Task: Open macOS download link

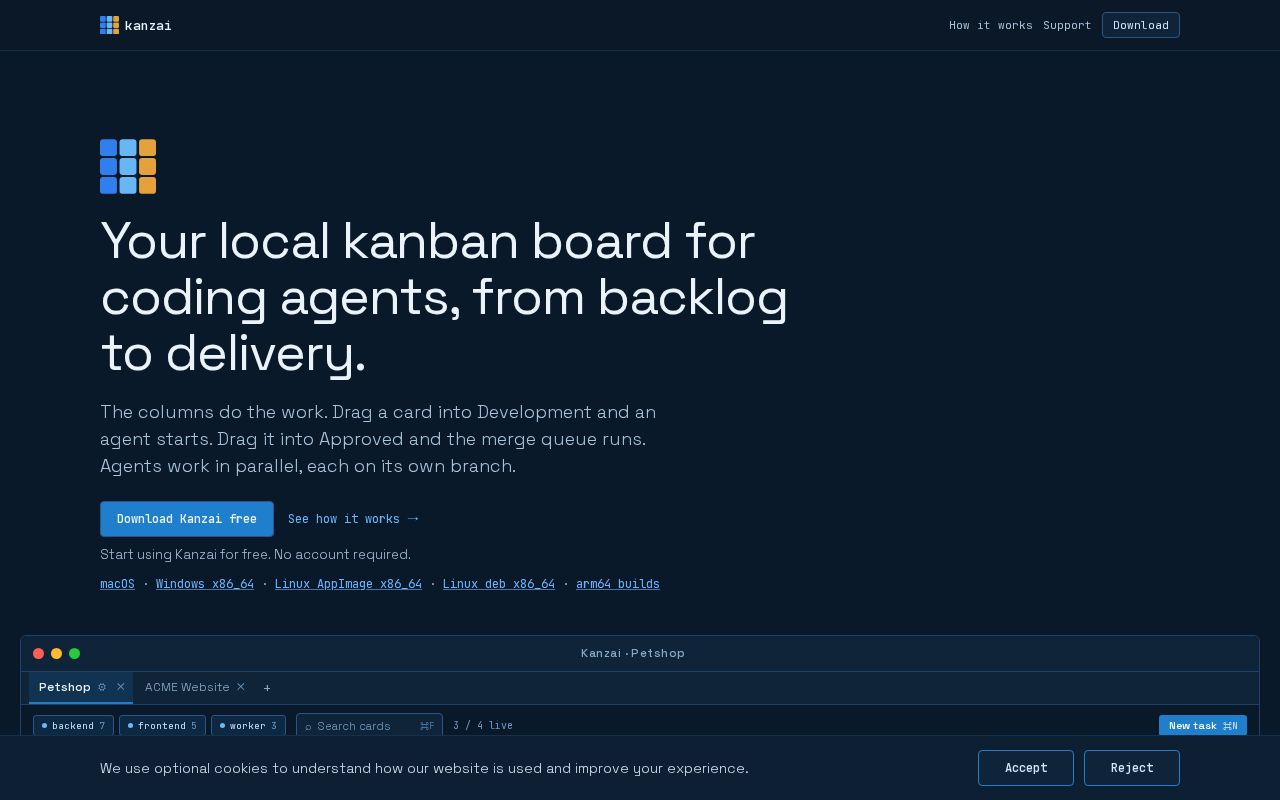Action: point(117,584)
